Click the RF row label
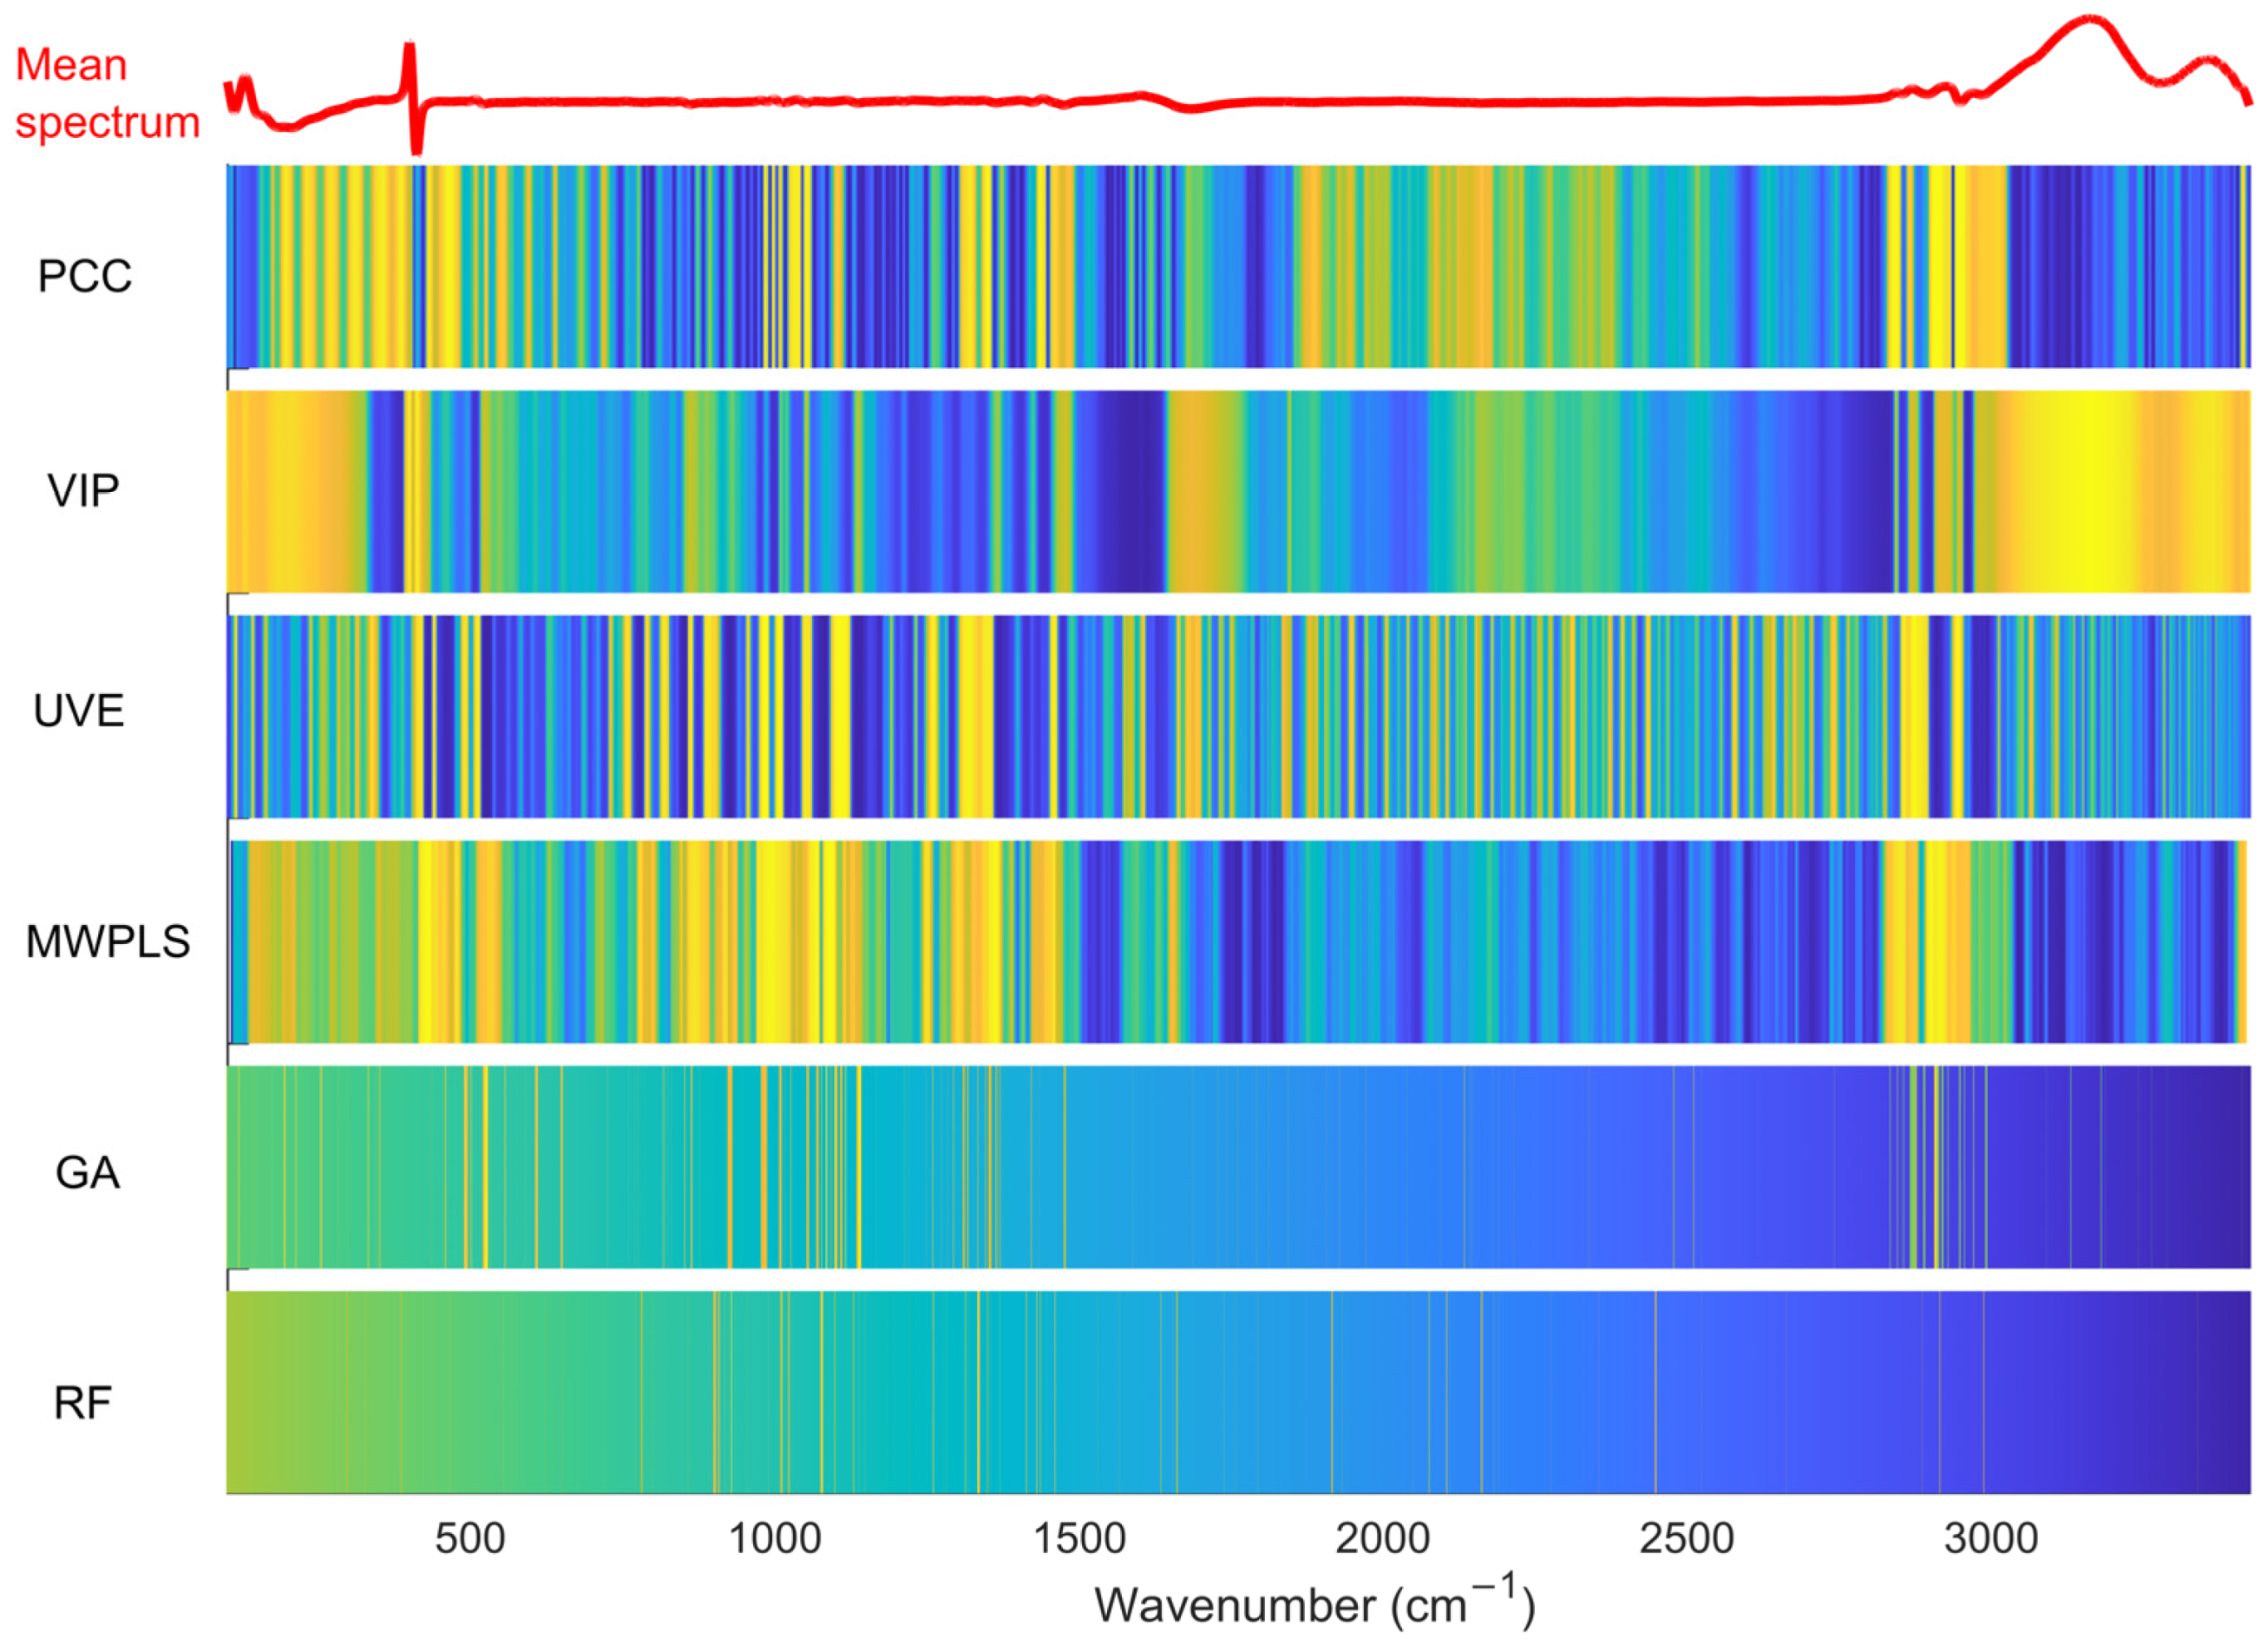This screenshot has height=1652, width=2268. coord(82,1403)
